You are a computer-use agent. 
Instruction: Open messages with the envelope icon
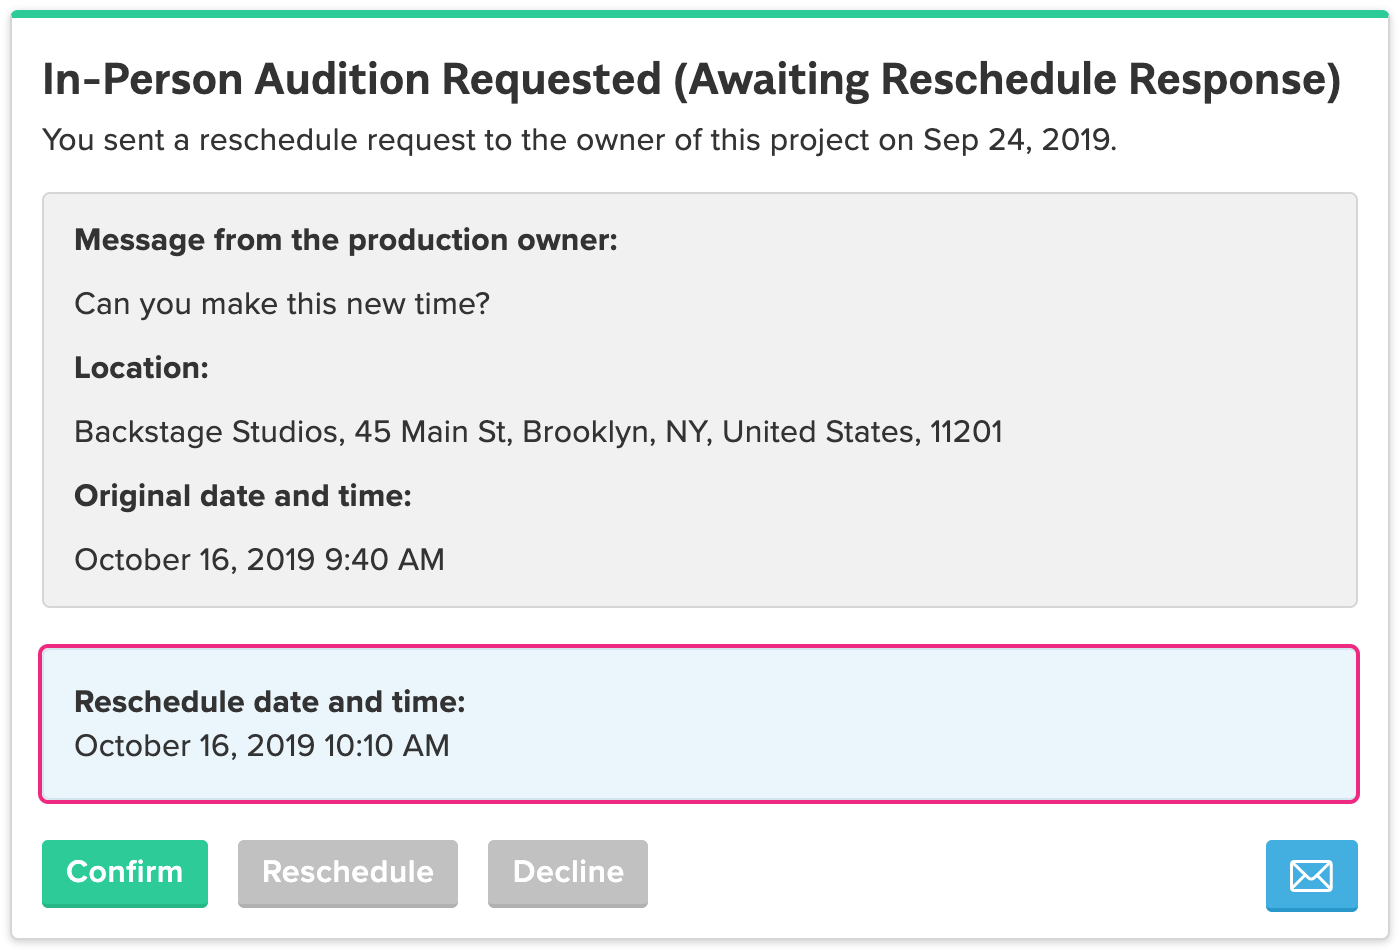[x=1311, y=876]
